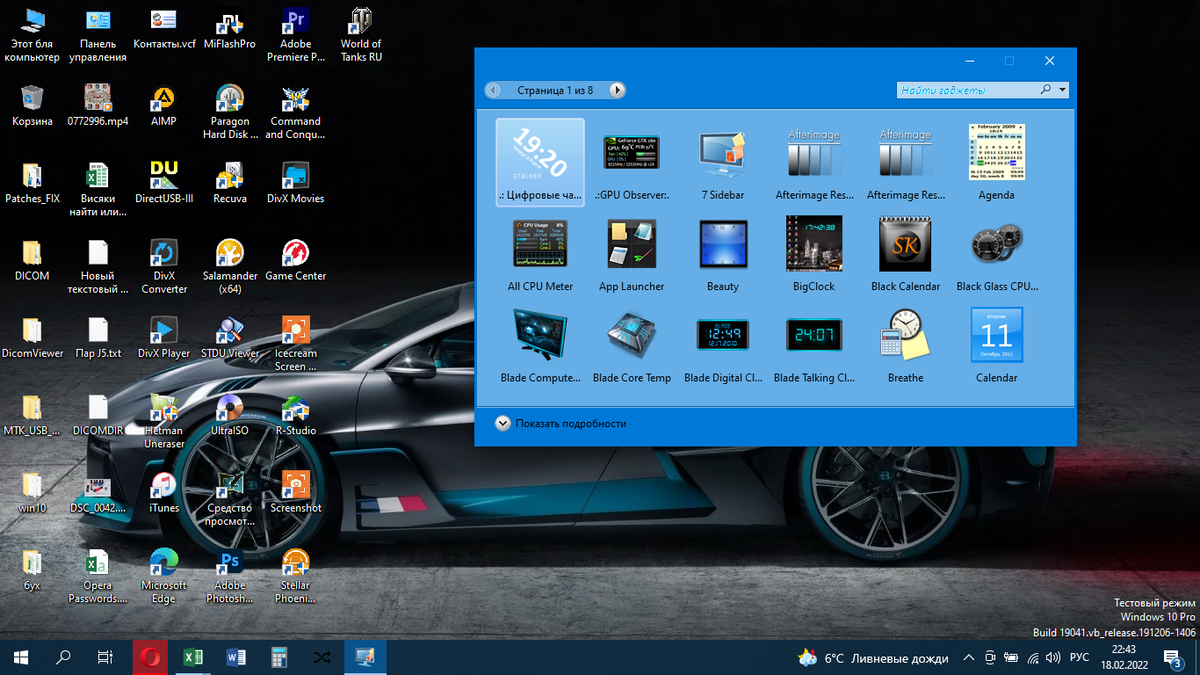Screen dimensions: 1200x675
Task: Select the Blade Computer gadget
Action: tap(540, 345)
